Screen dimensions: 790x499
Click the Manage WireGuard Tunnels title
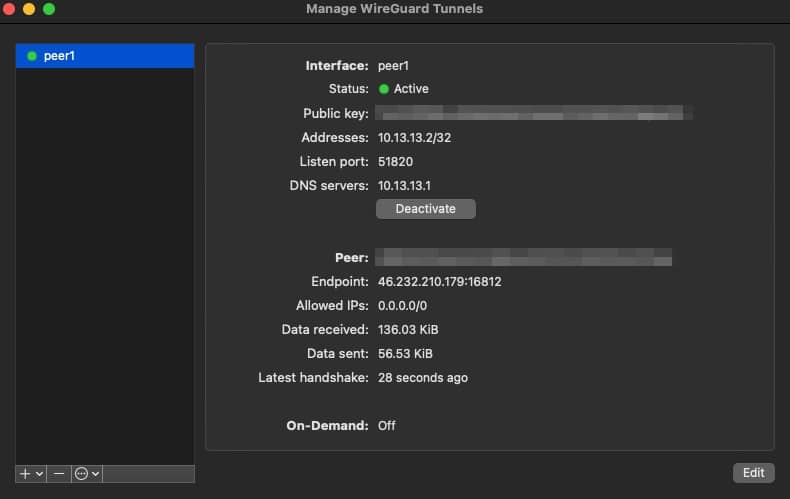click(394, 9)
